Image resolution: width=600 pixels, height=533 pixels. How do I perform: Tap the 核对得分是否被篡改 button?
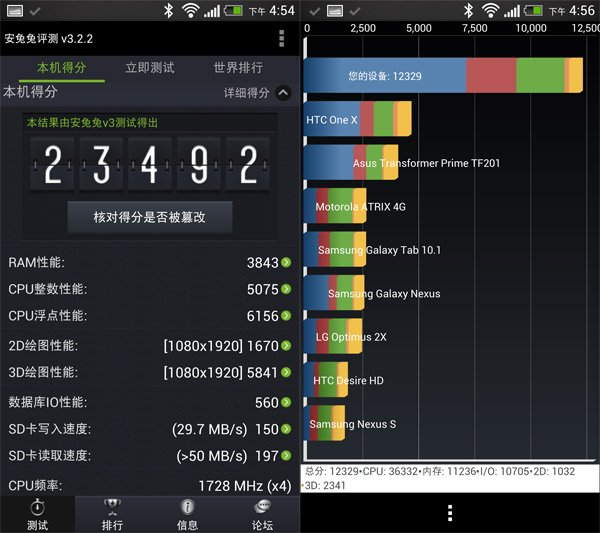150,217
